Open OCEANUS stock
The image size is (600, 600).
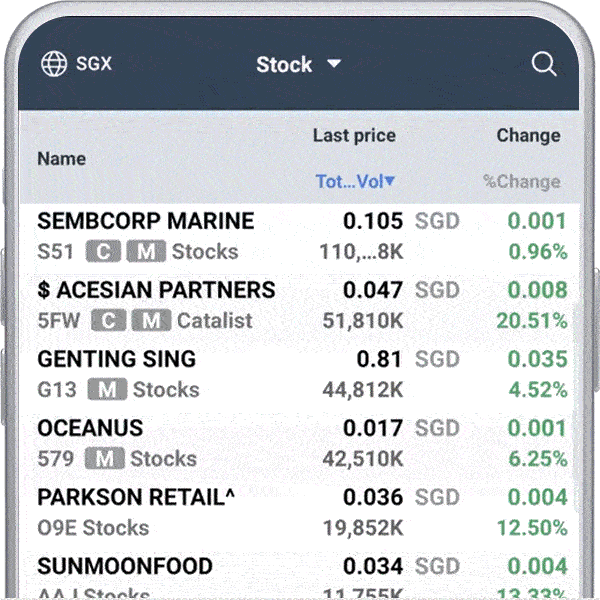[x=90, y=428]
